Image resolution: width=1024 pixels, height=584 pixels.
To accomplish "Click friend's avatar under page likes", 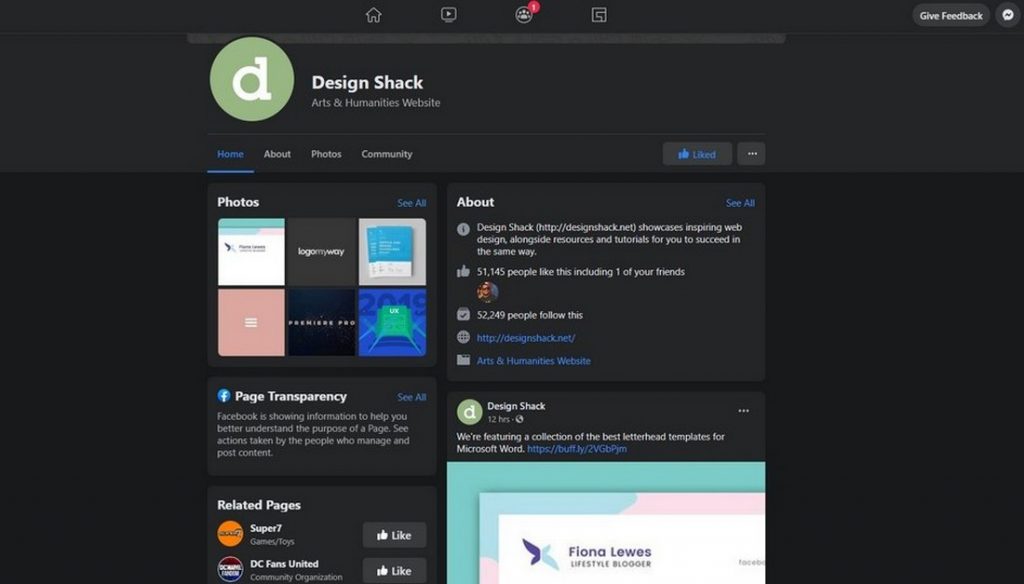I will pos(487,292).
